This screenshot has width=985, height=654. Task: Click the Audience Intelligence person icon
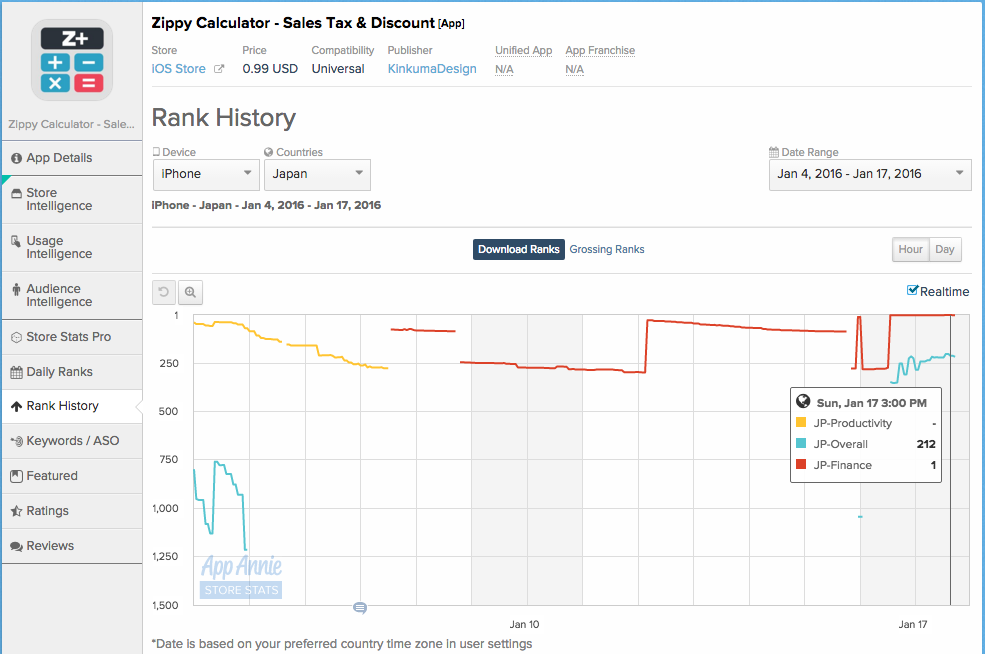coord(16,290)
